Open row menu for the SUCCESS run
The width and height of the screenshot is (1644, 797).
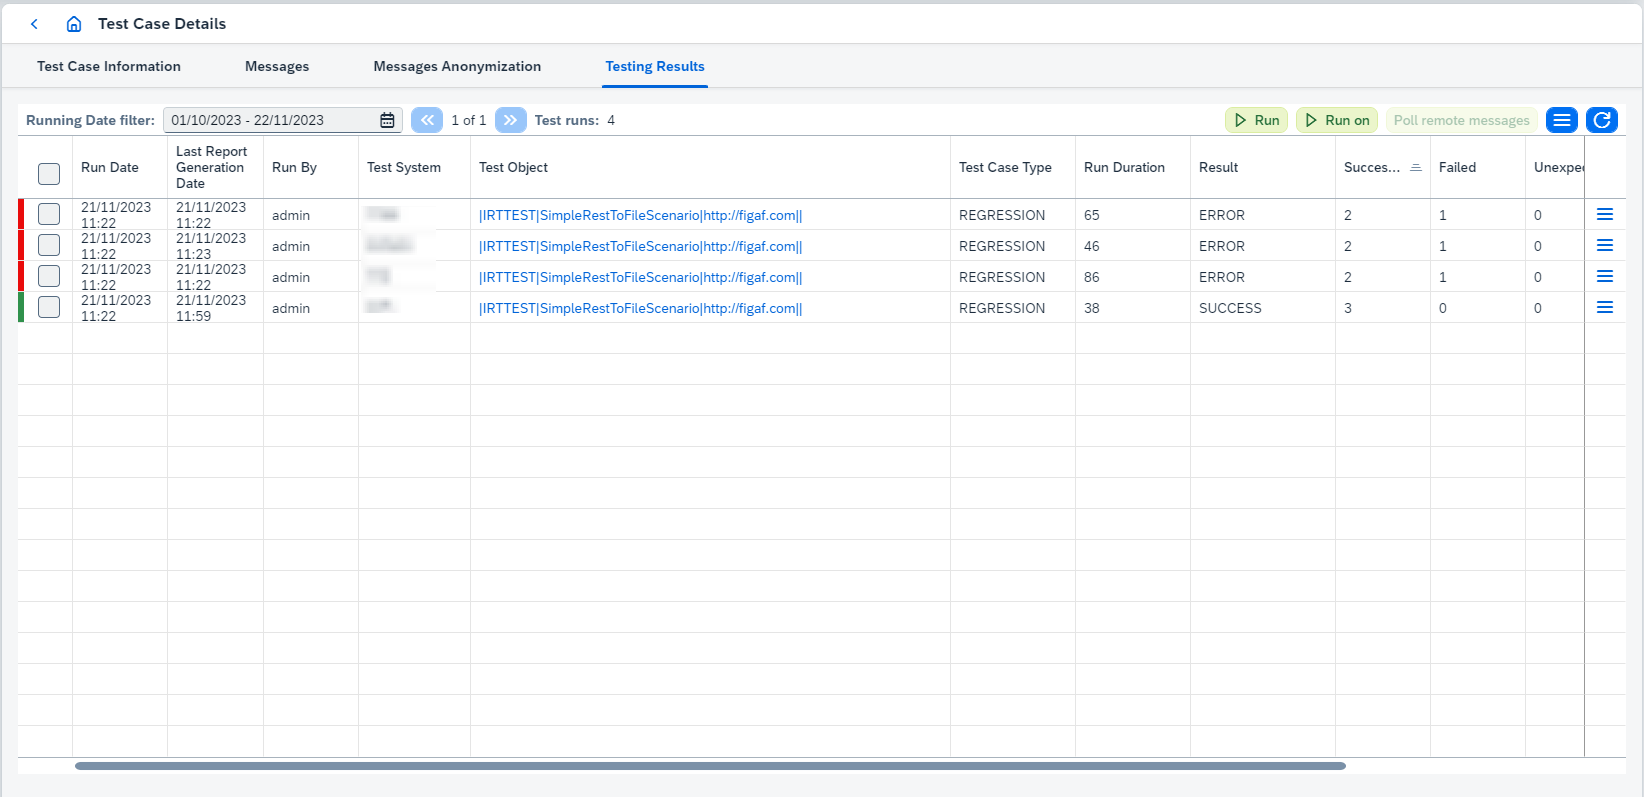[x=1605, y=307]
